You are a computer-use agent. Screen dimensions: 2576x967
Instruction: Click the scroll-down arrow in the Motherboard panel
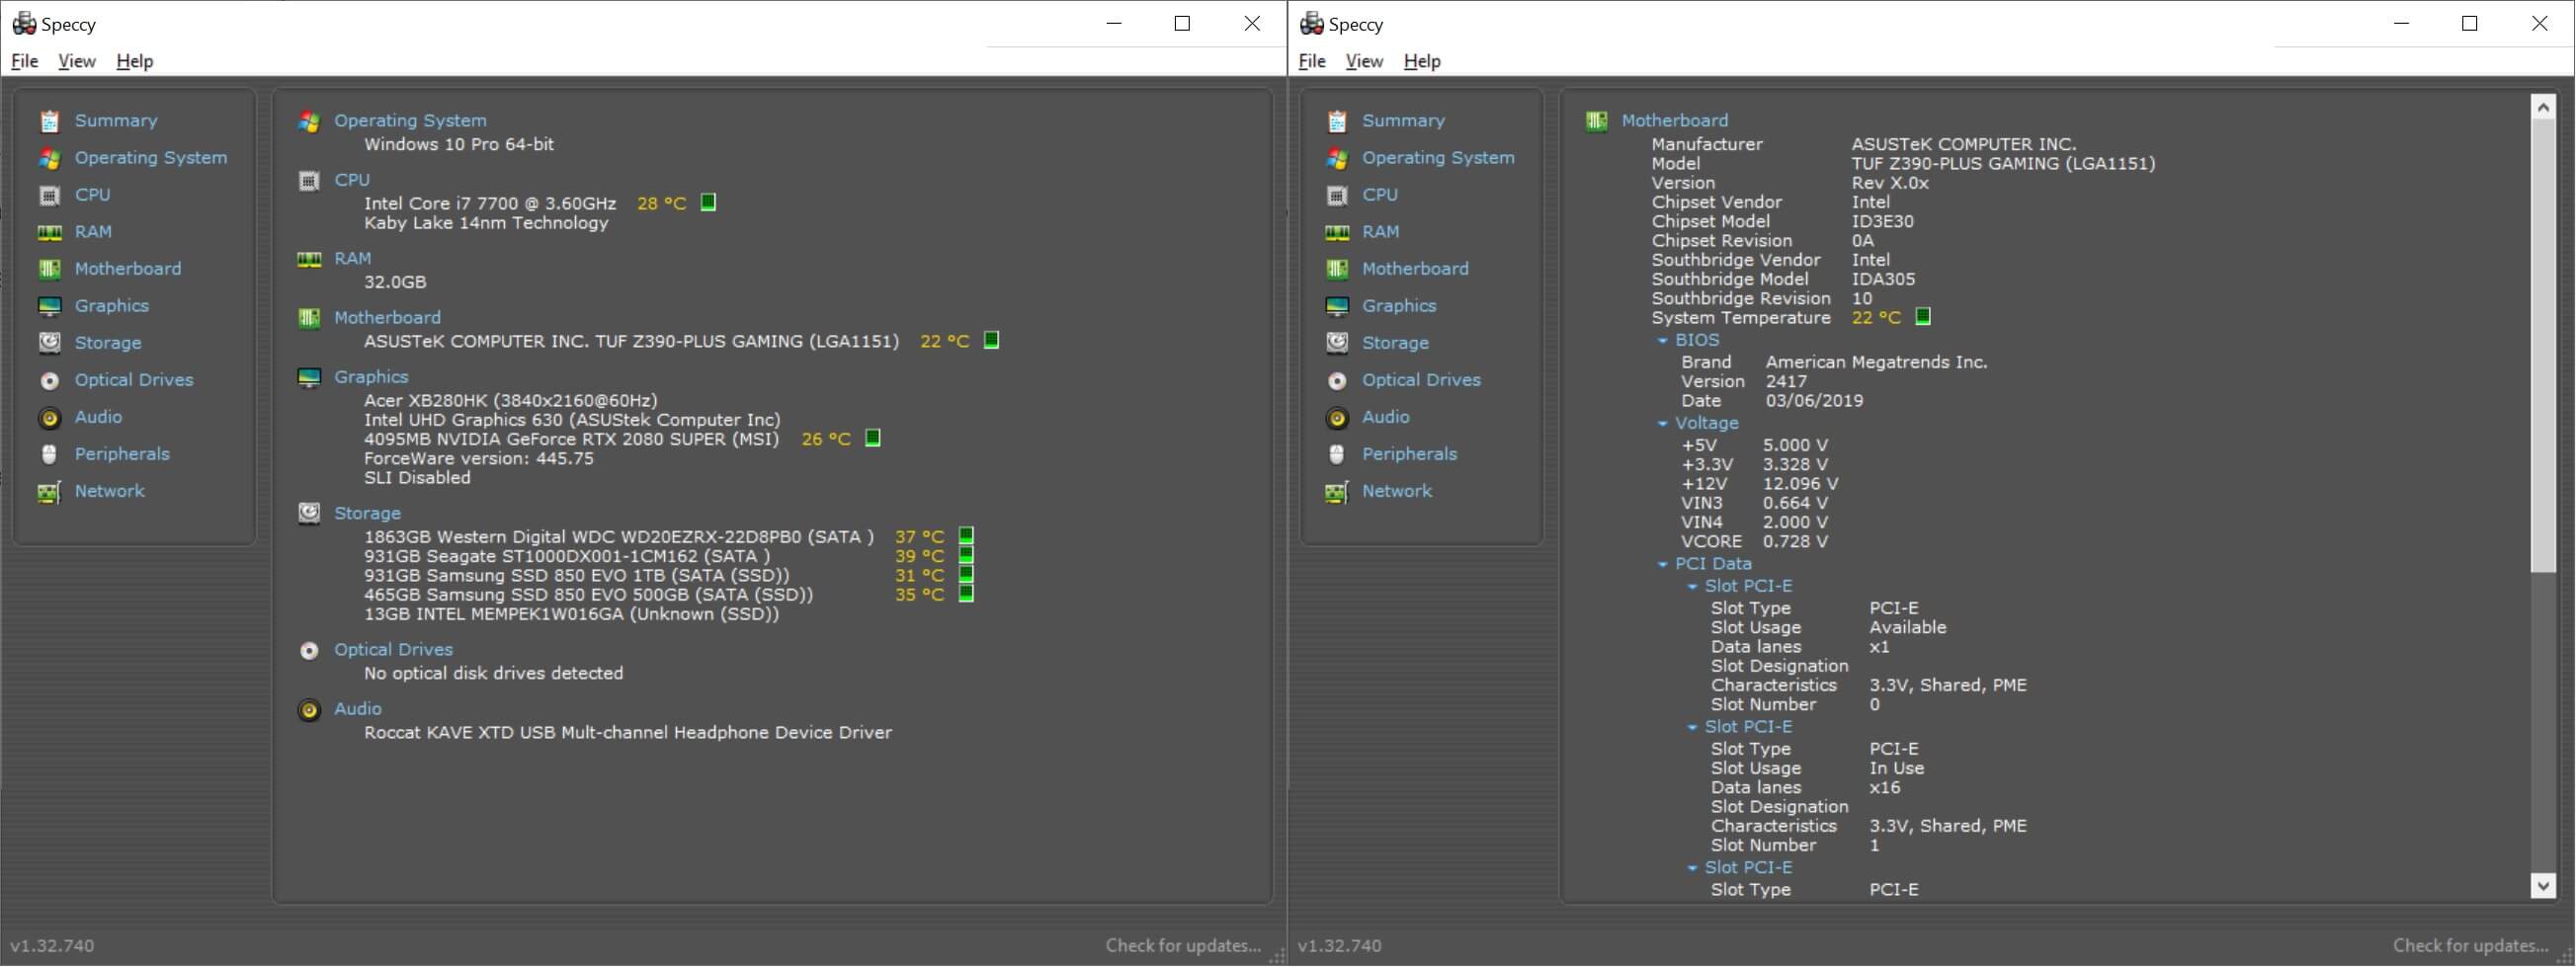(x=2543, y=885)
